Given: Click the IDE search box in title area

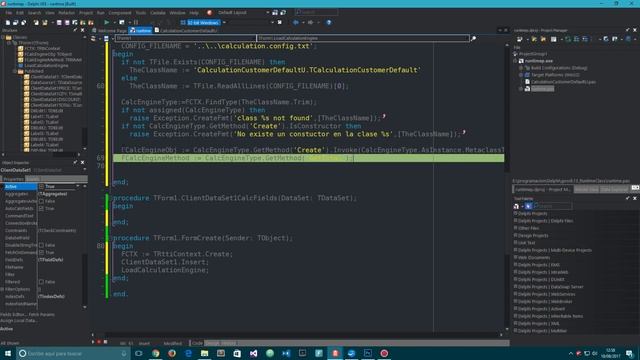Looking at the screenshot, I should click(316, 13).
